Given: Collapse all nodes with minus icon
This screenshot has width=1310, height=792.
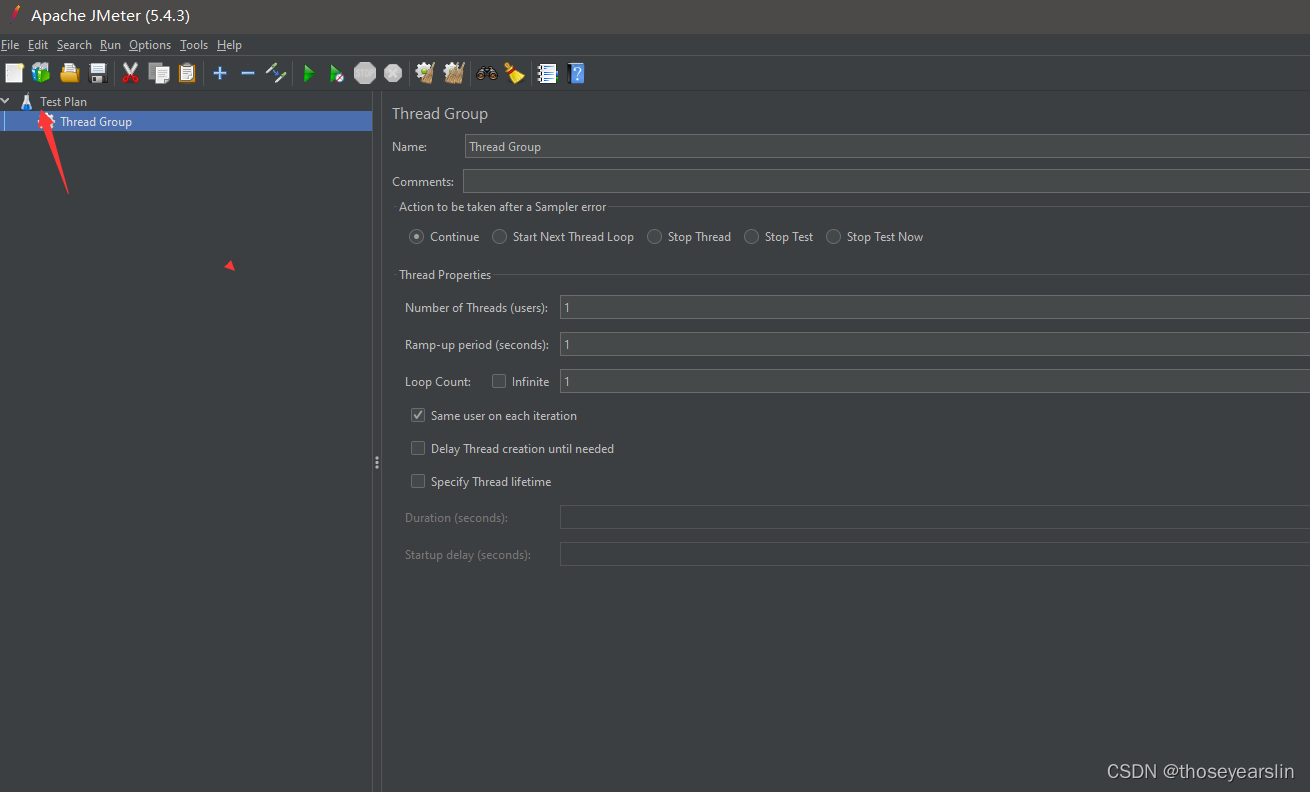Looking at the screenshot, I should coord(248,73).
